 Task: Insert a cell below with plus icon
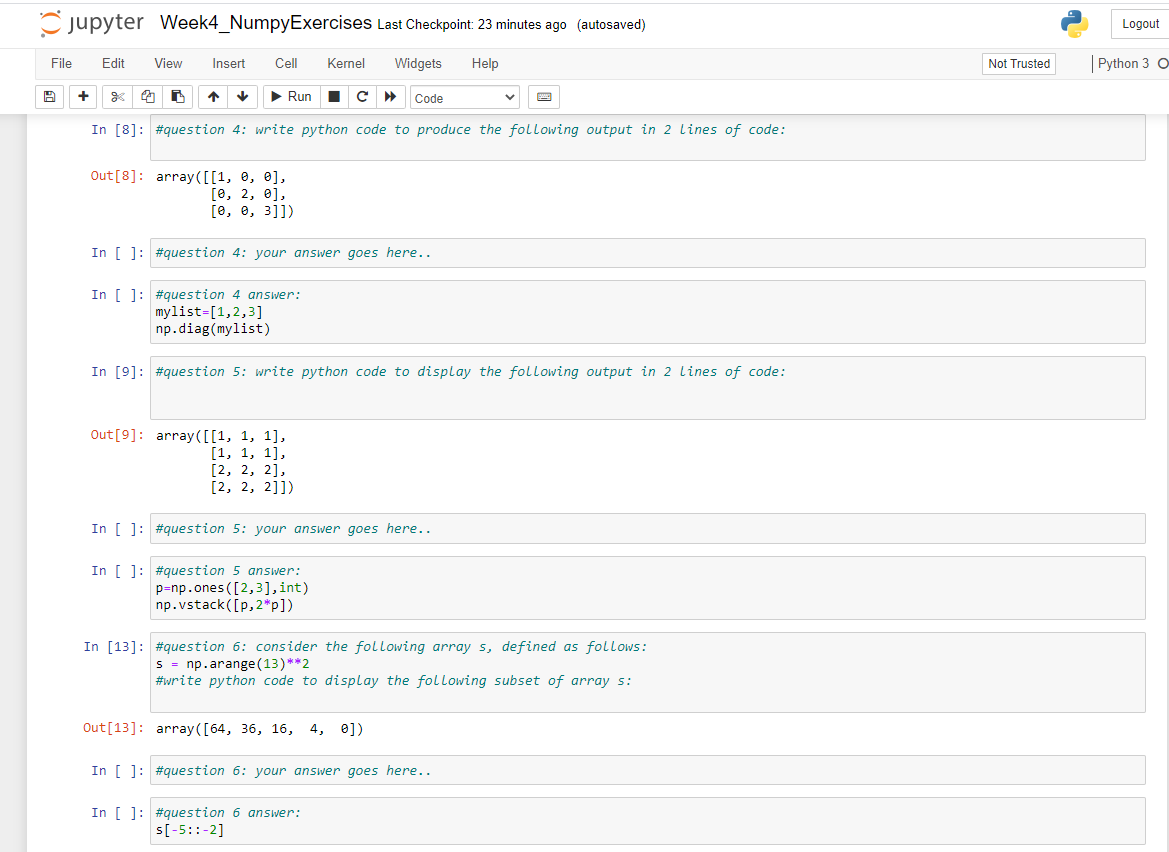pyautogui.click(x=83, y=97)
